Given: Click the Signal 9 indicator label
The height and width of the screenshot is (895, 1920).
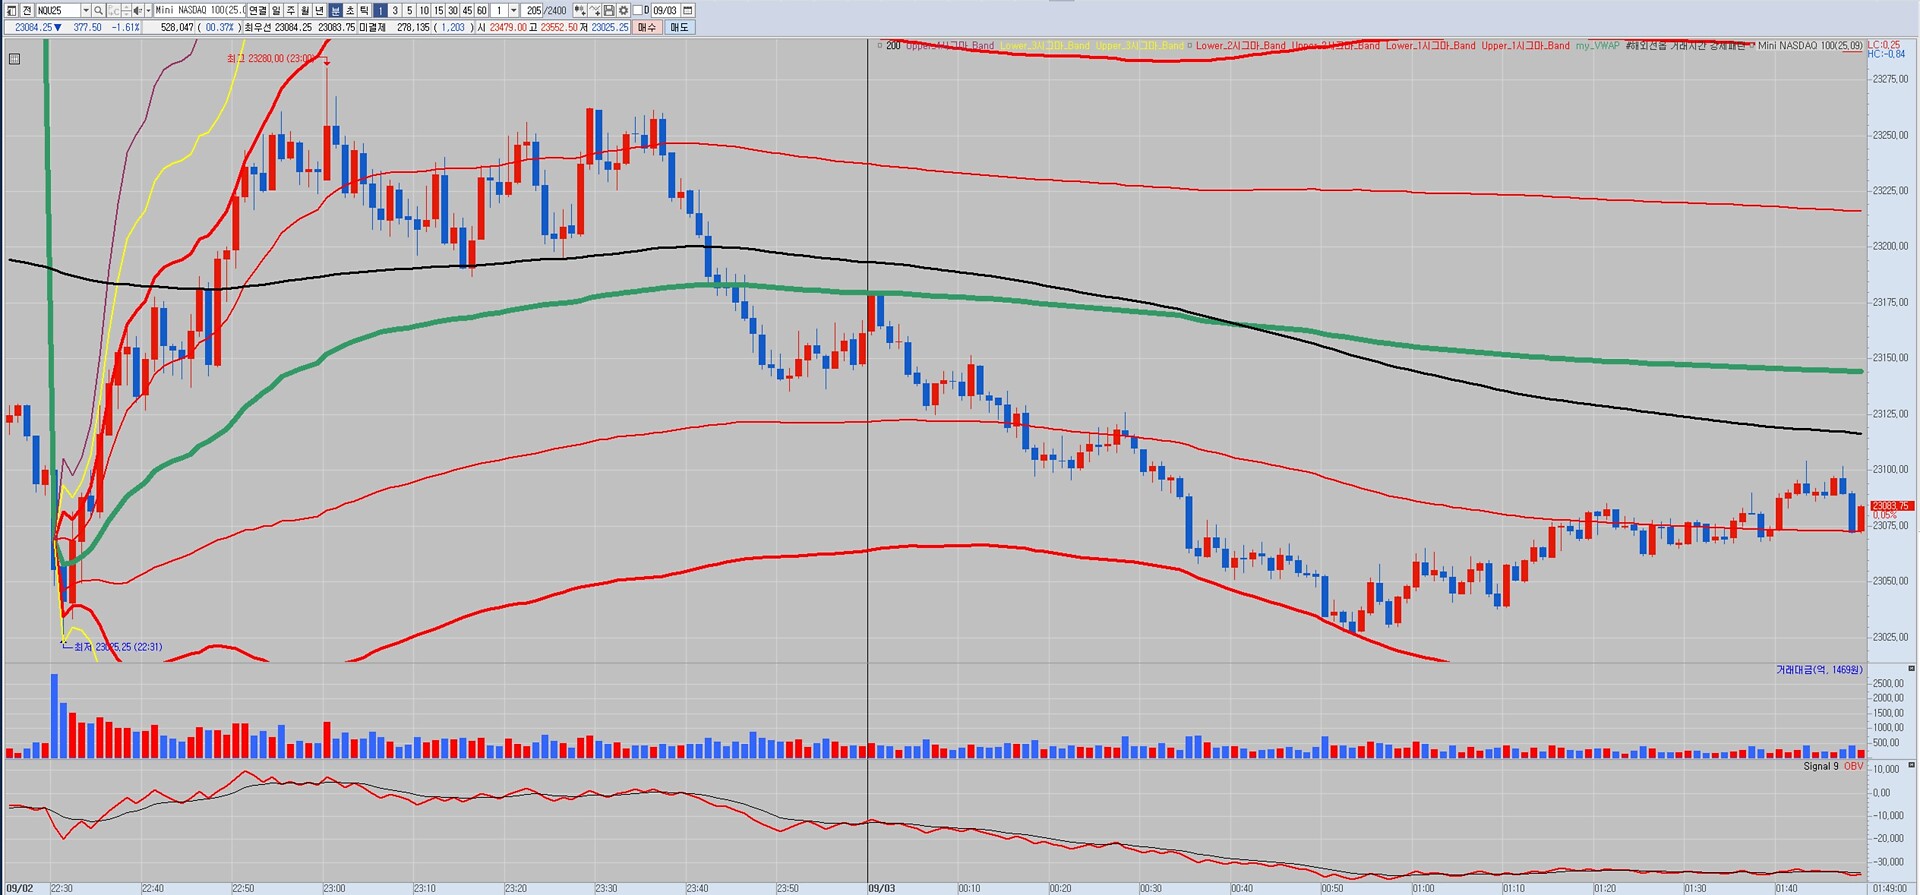Looking at the screenshot, I should [1820, 766].
